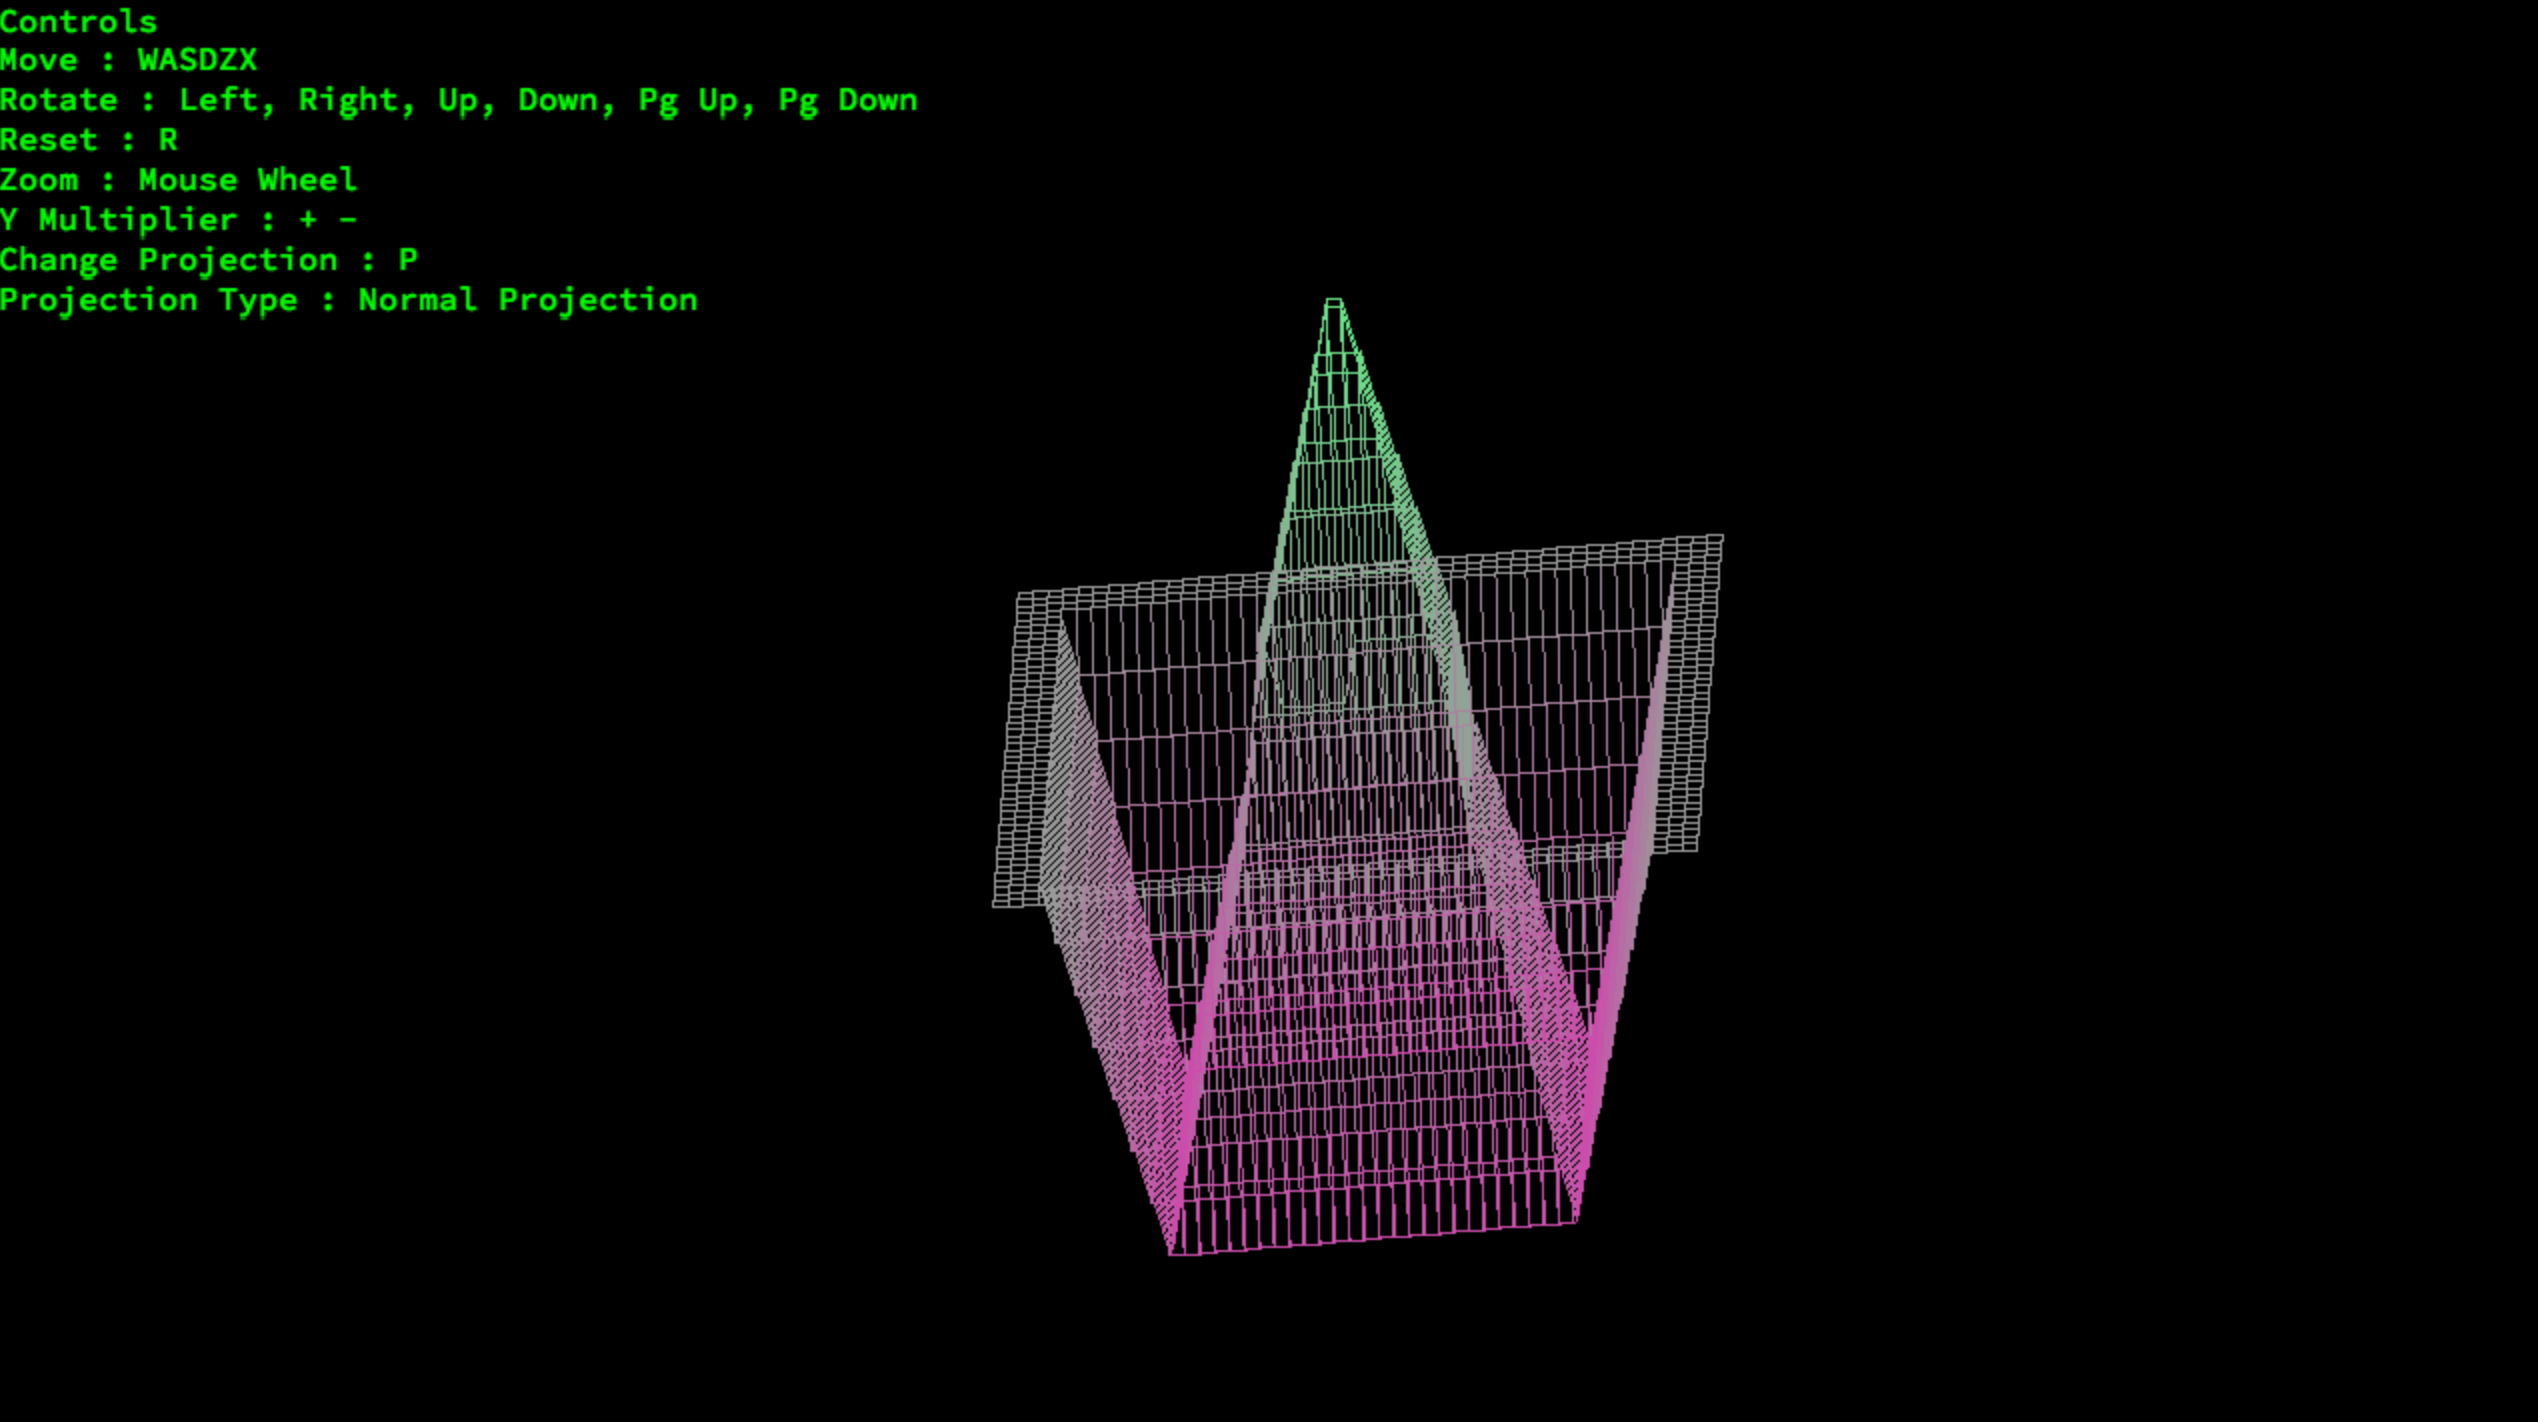Viewport: 2538px width, 1422px height.
Task: Click the Controls heading text
Action: coord(78,21)
